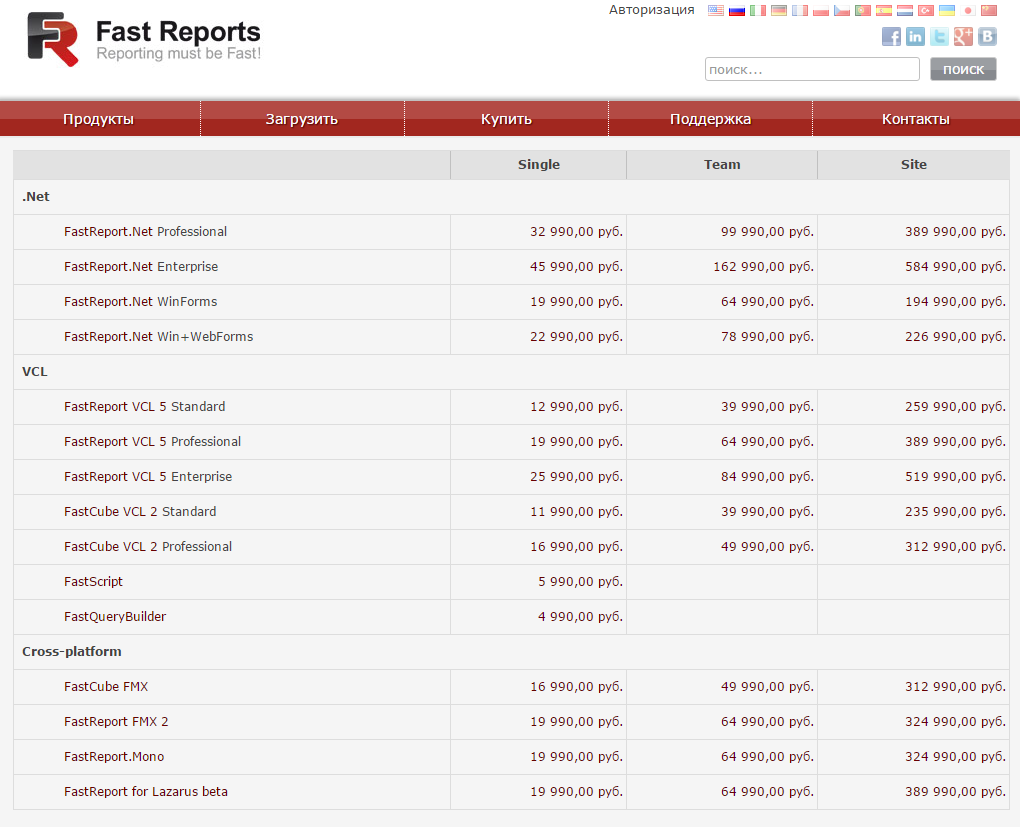Open the Продукты menu

pos(99,119)
